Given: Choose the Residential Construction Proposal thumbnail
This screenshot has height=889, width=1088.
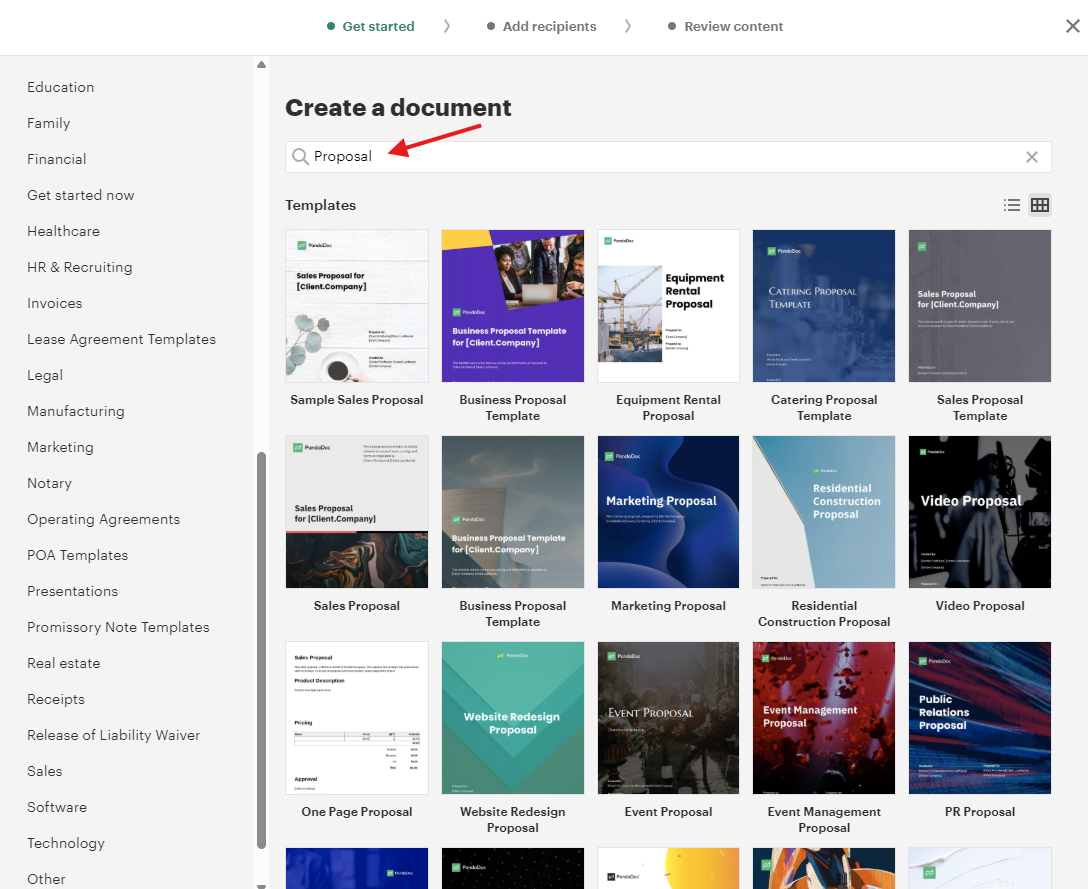Looking at the screenshot, I should 824,512.
